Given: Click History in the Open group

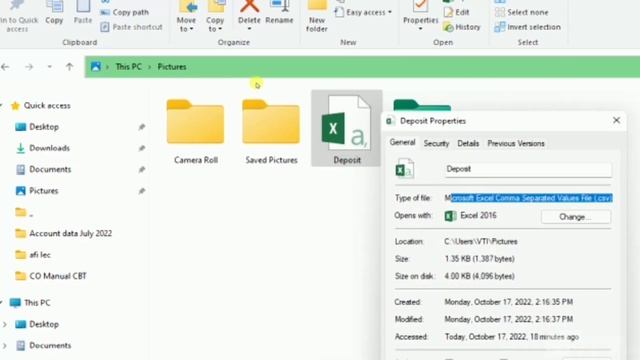Looking at the screenshot, I should point(462,27).
